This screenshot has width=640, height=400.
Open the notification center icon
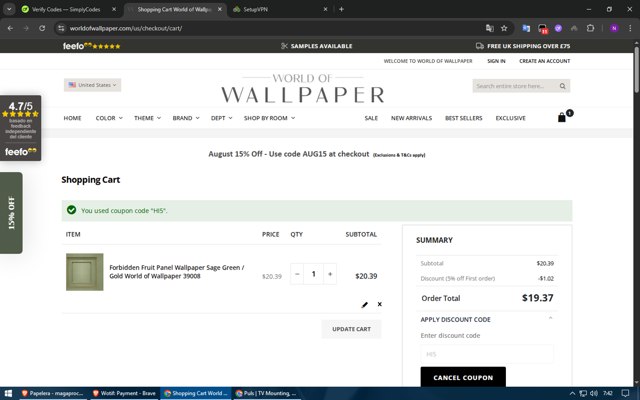coord(625,393)
